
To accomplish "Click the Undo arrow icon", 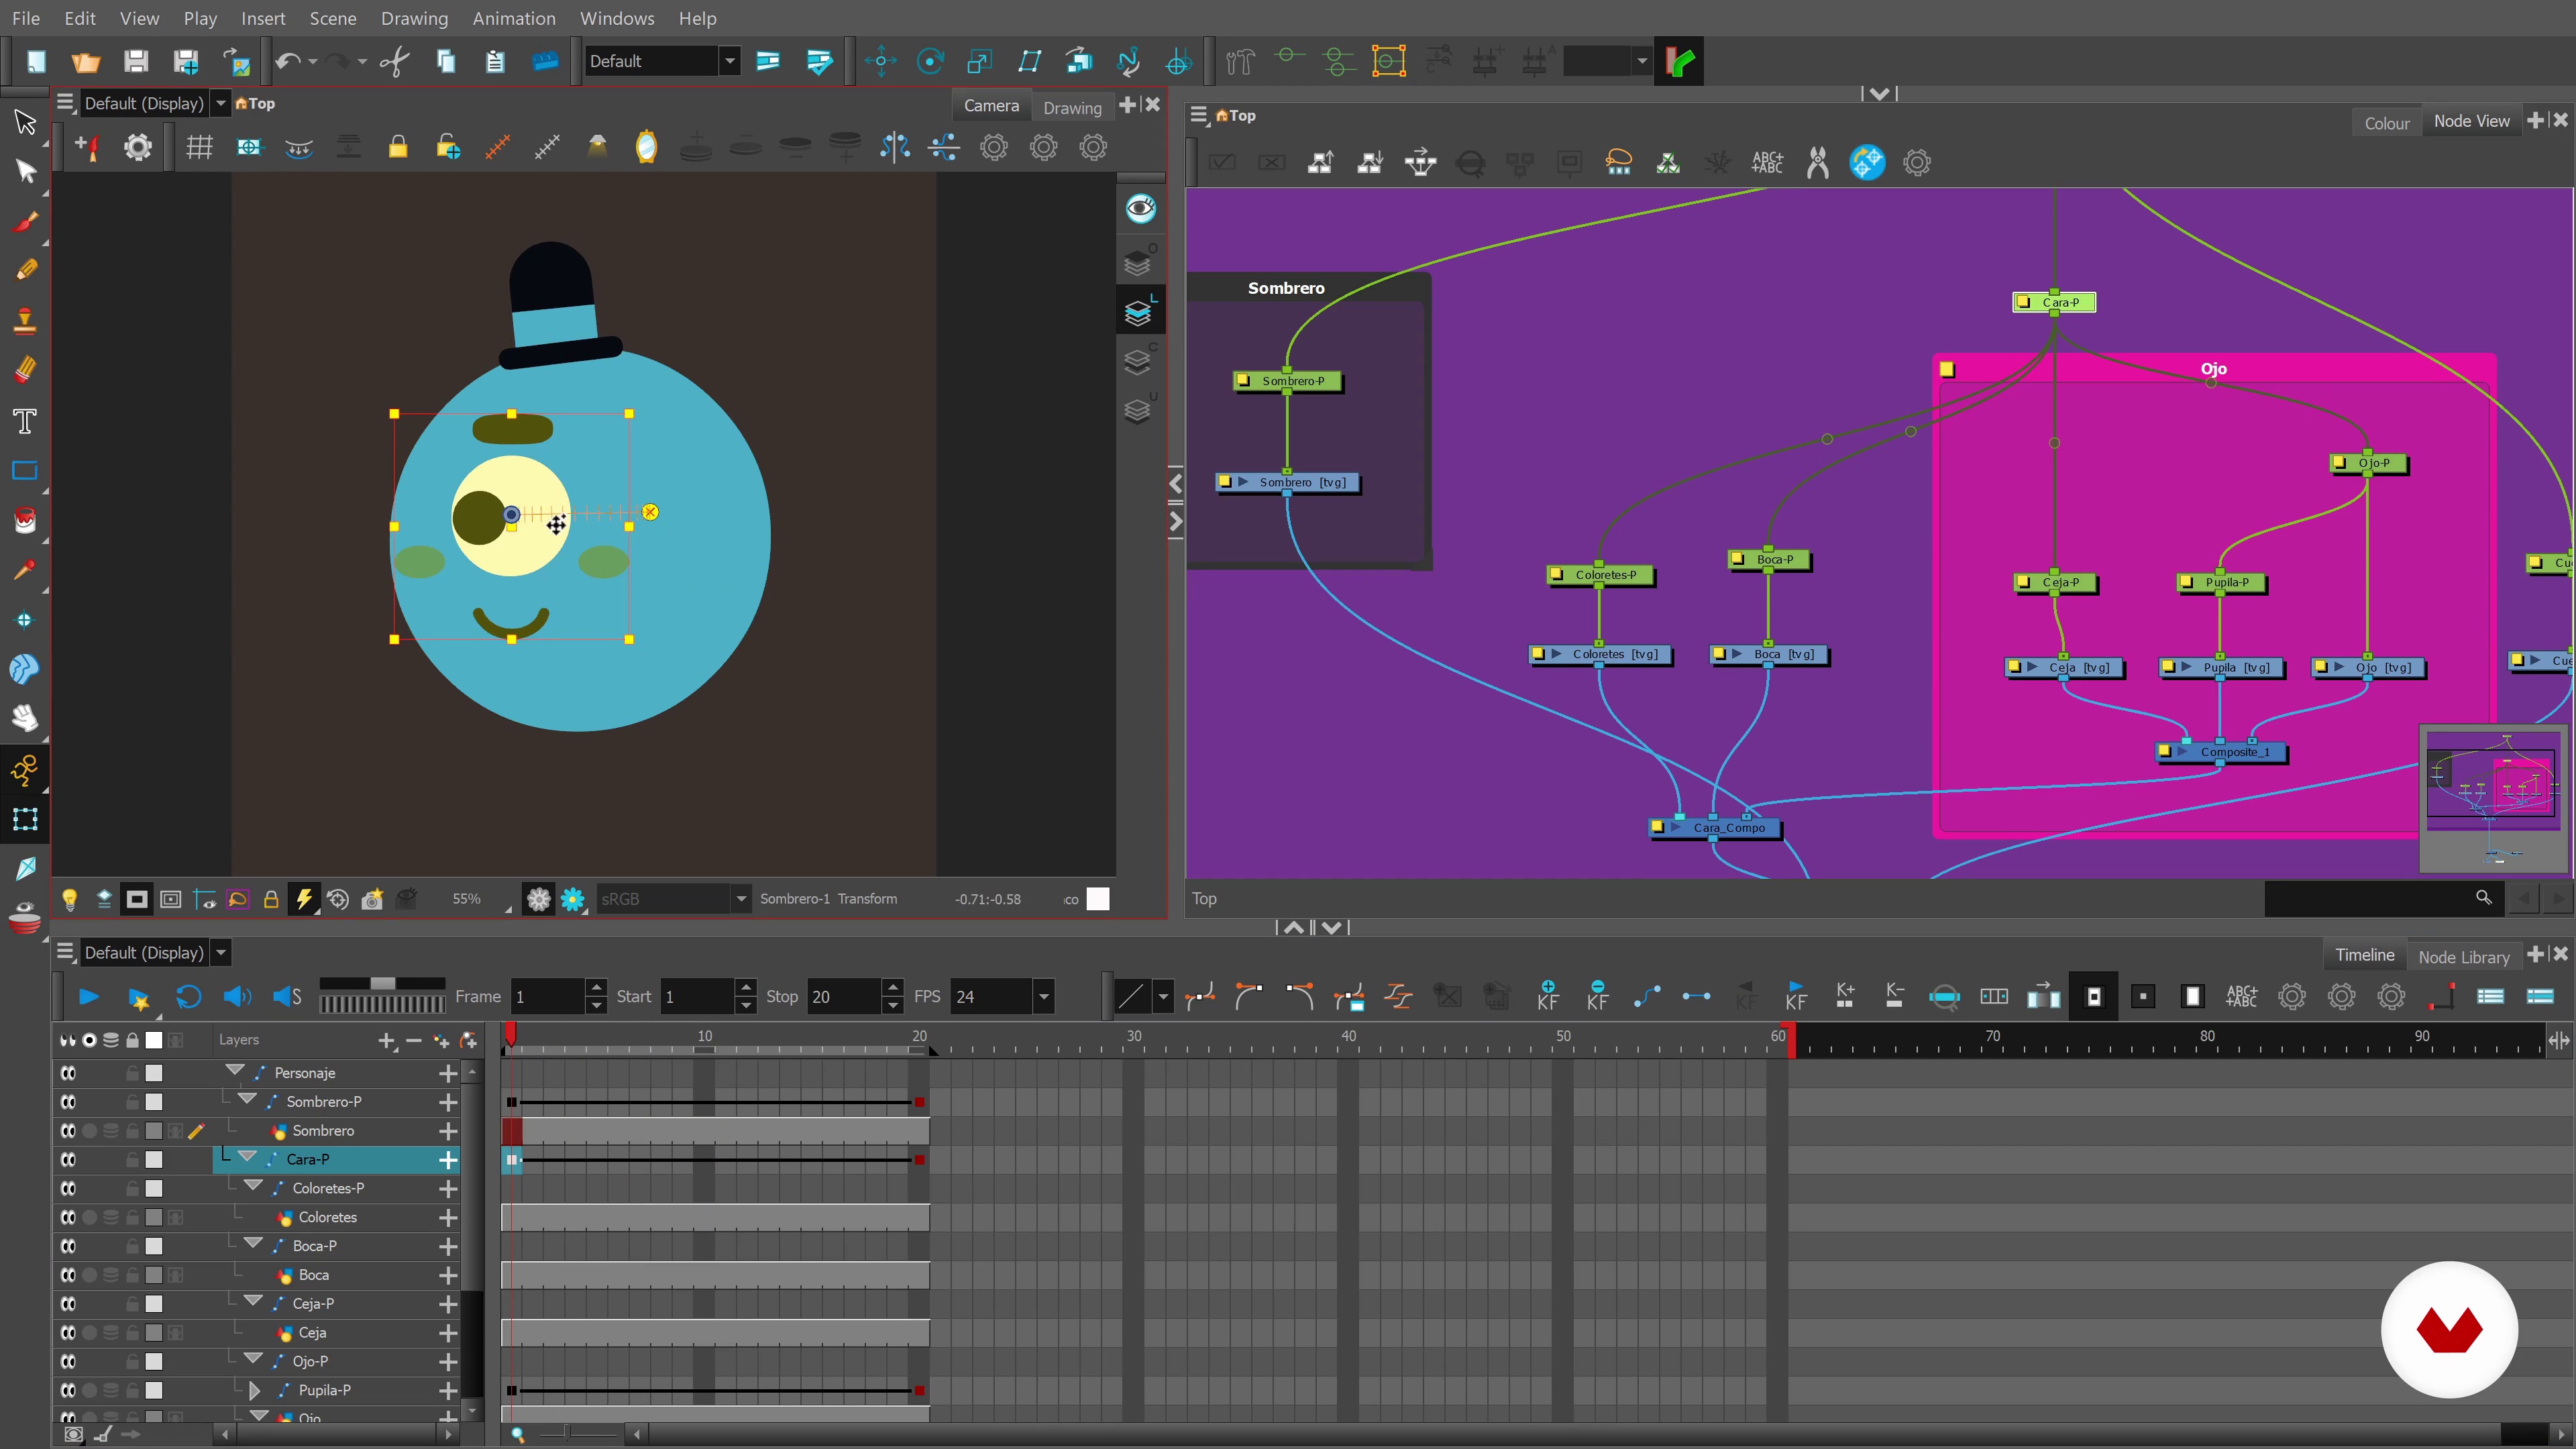I will point(287,62).
